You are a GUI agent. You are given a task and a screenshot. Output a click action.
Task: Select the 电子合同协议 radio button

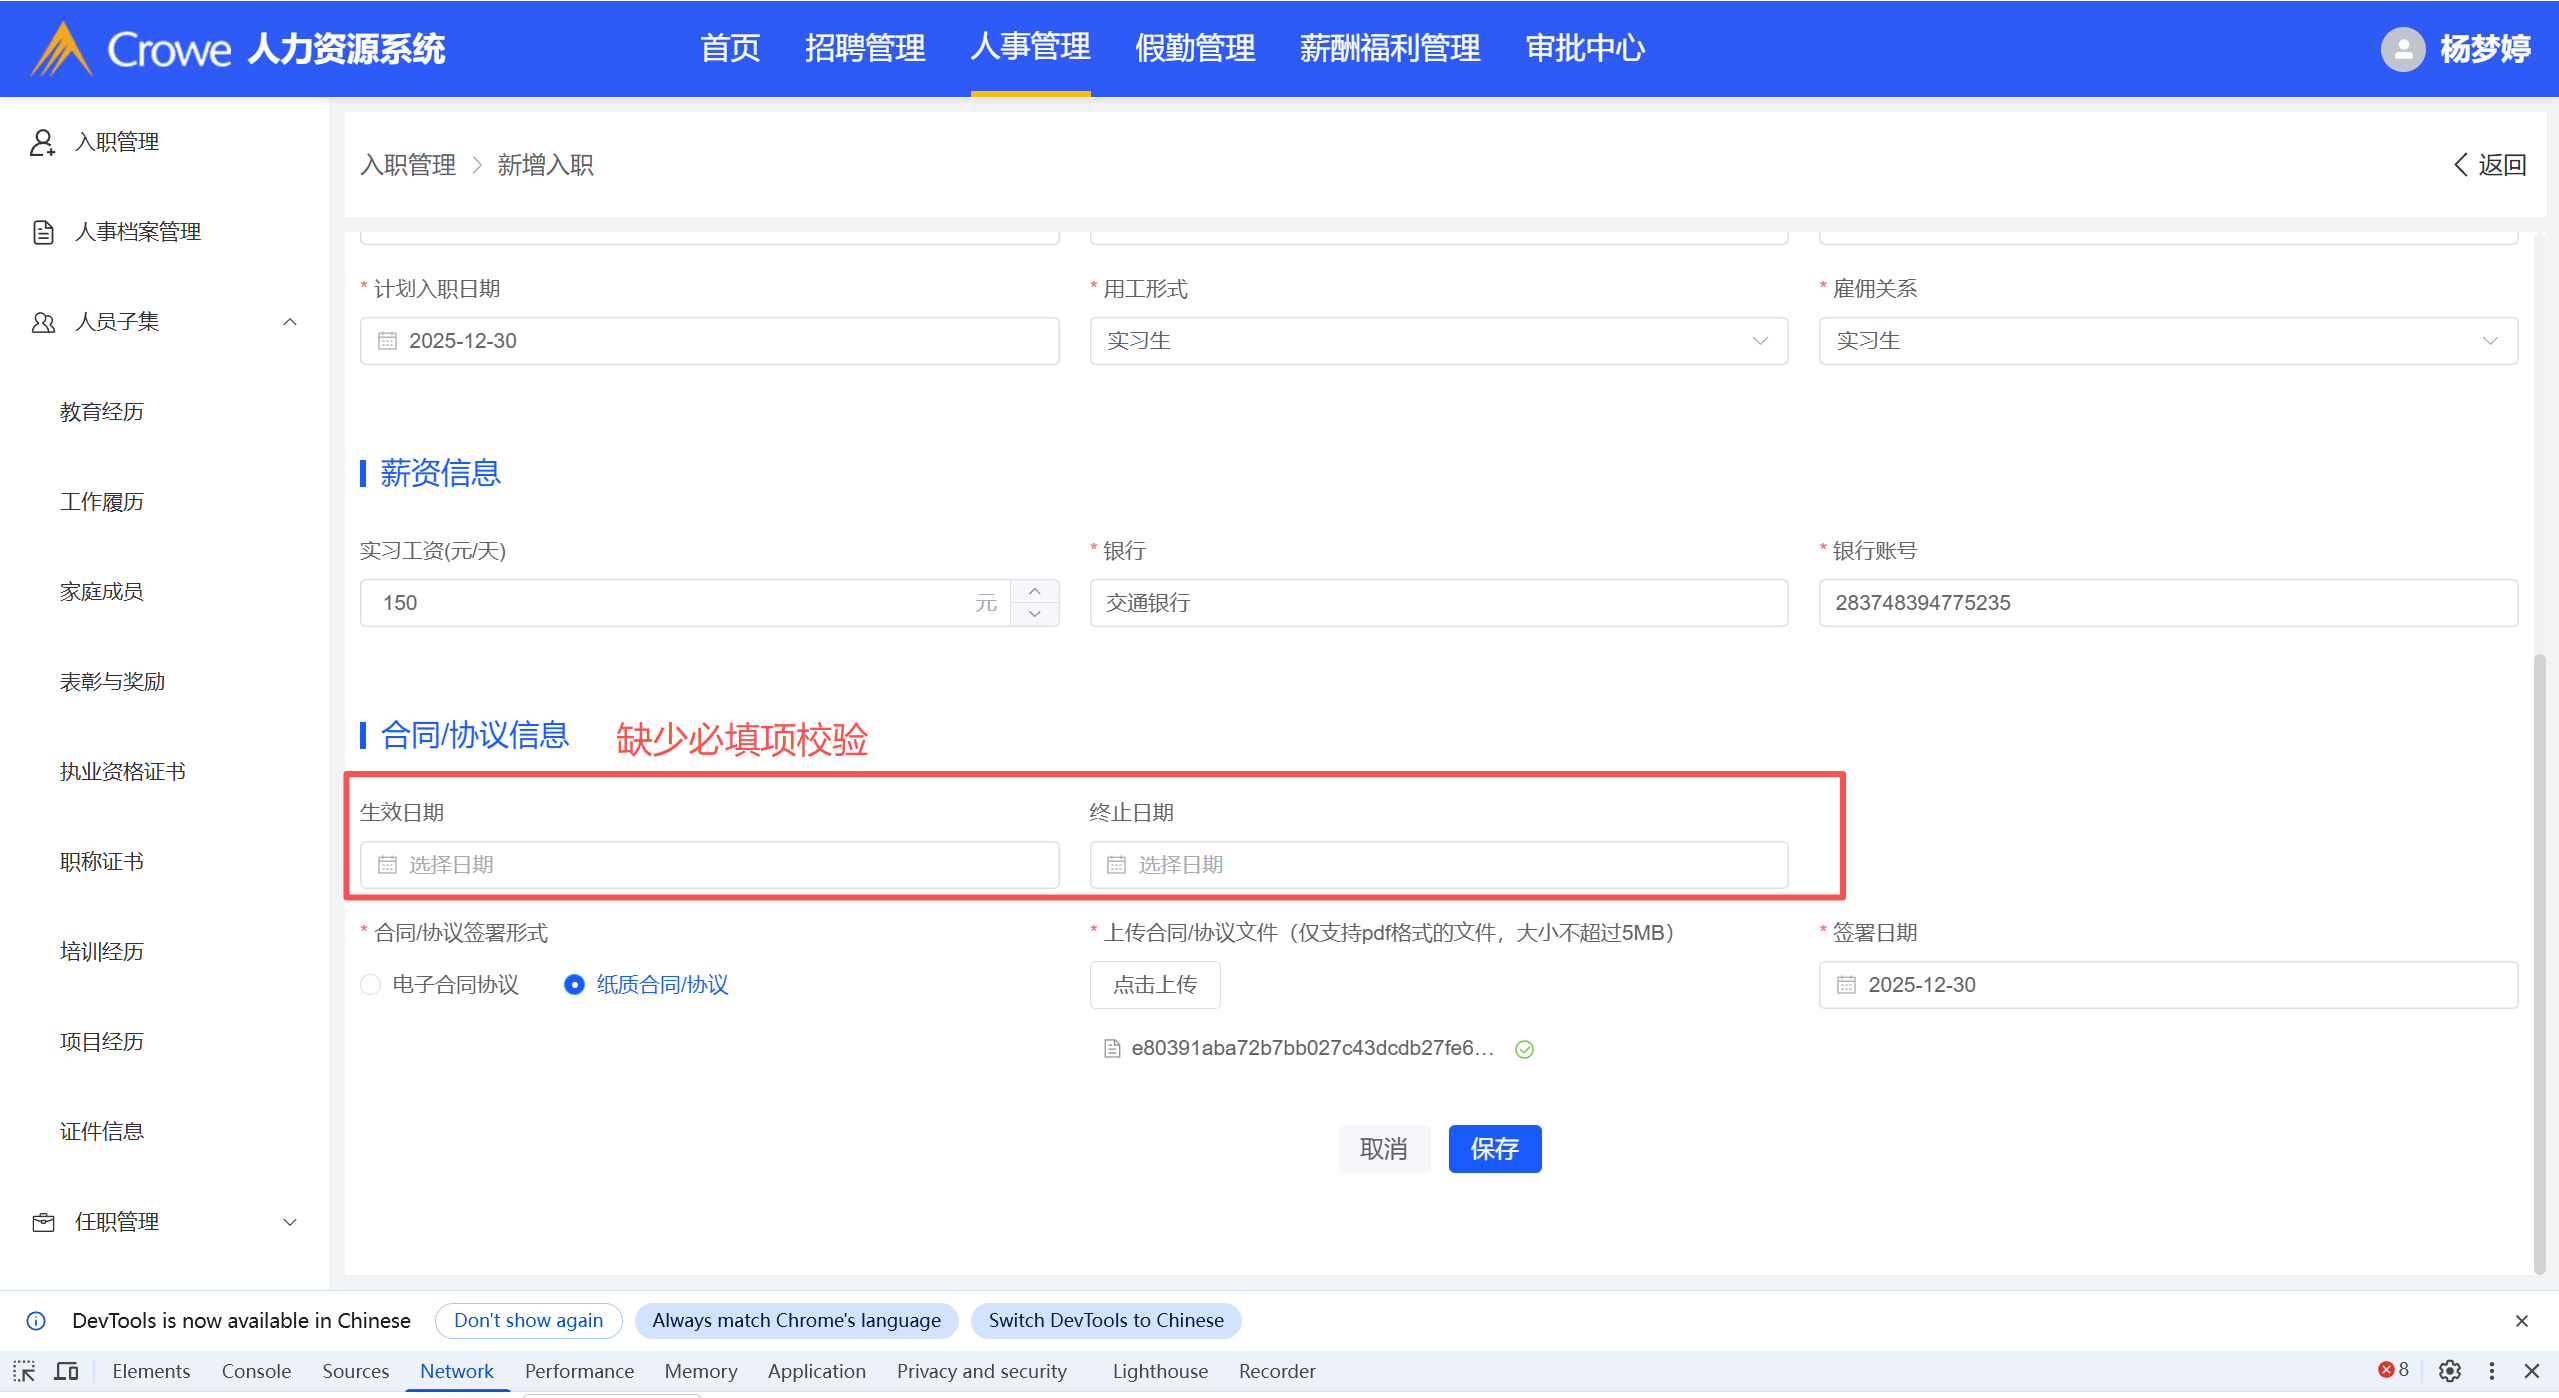[x=371, y=985]
